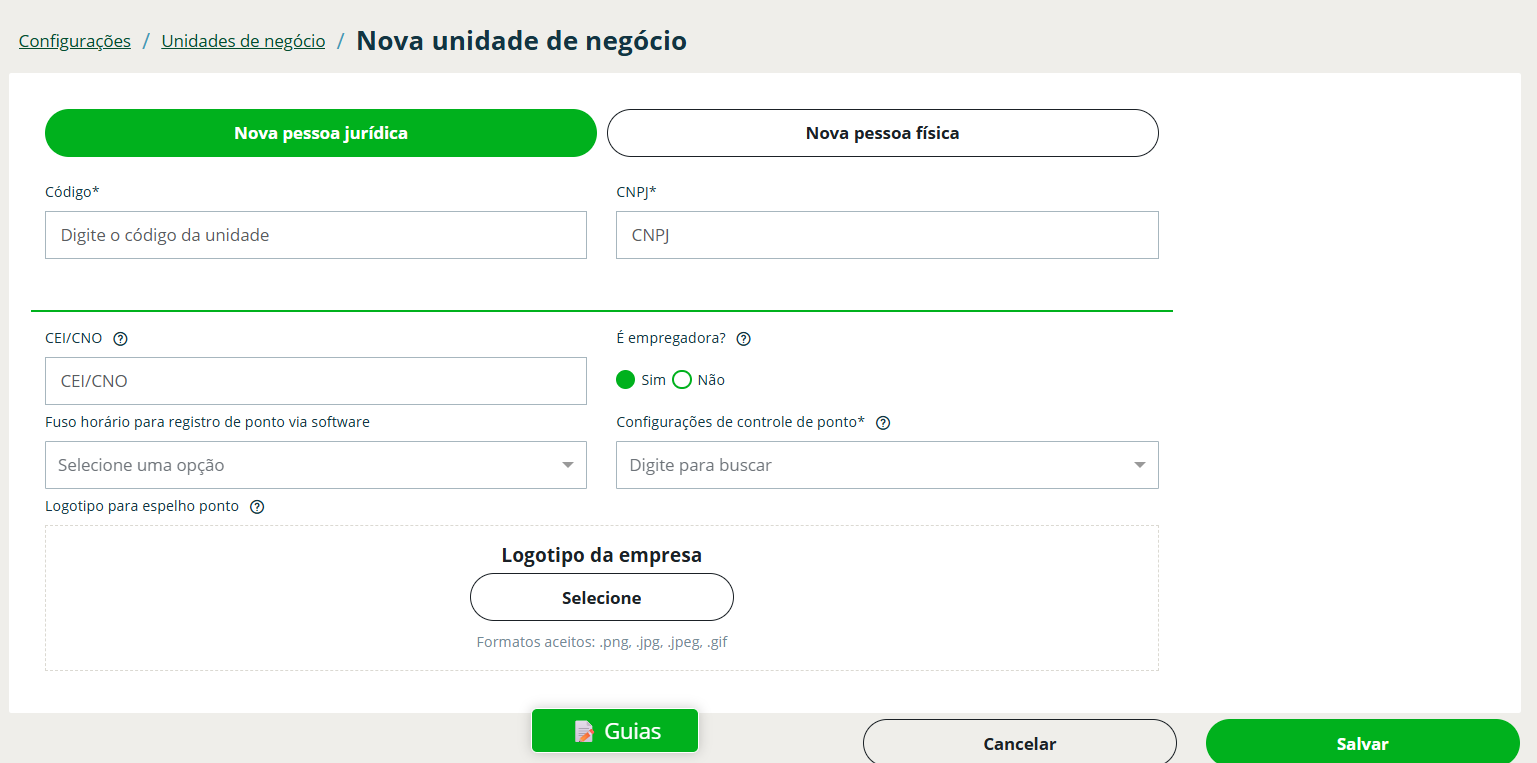
Task: Click help icon next to CEI/CNO
Action: tap(121, 339)
